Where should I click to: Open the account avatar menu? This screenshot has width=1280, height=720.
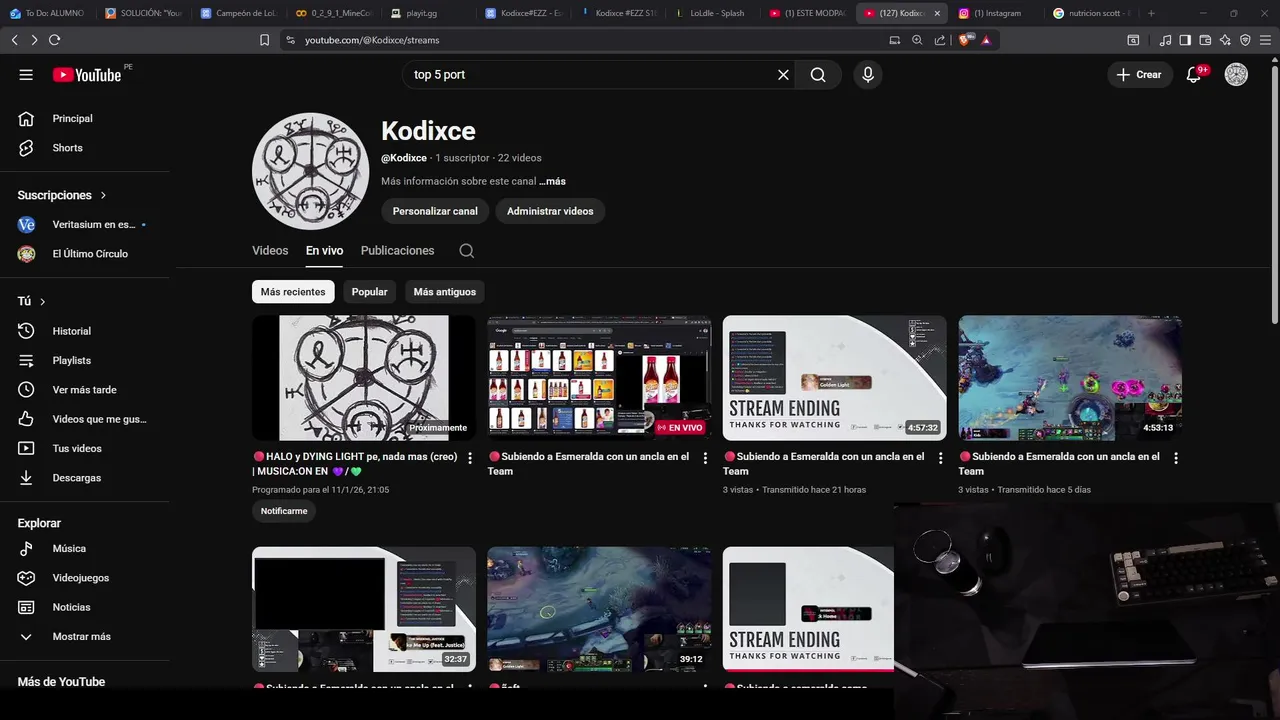point(1236,75)
